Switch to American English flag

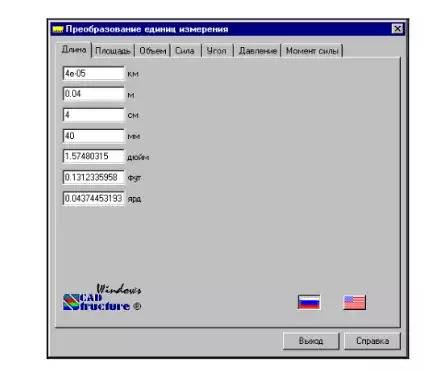coord(354,302)
